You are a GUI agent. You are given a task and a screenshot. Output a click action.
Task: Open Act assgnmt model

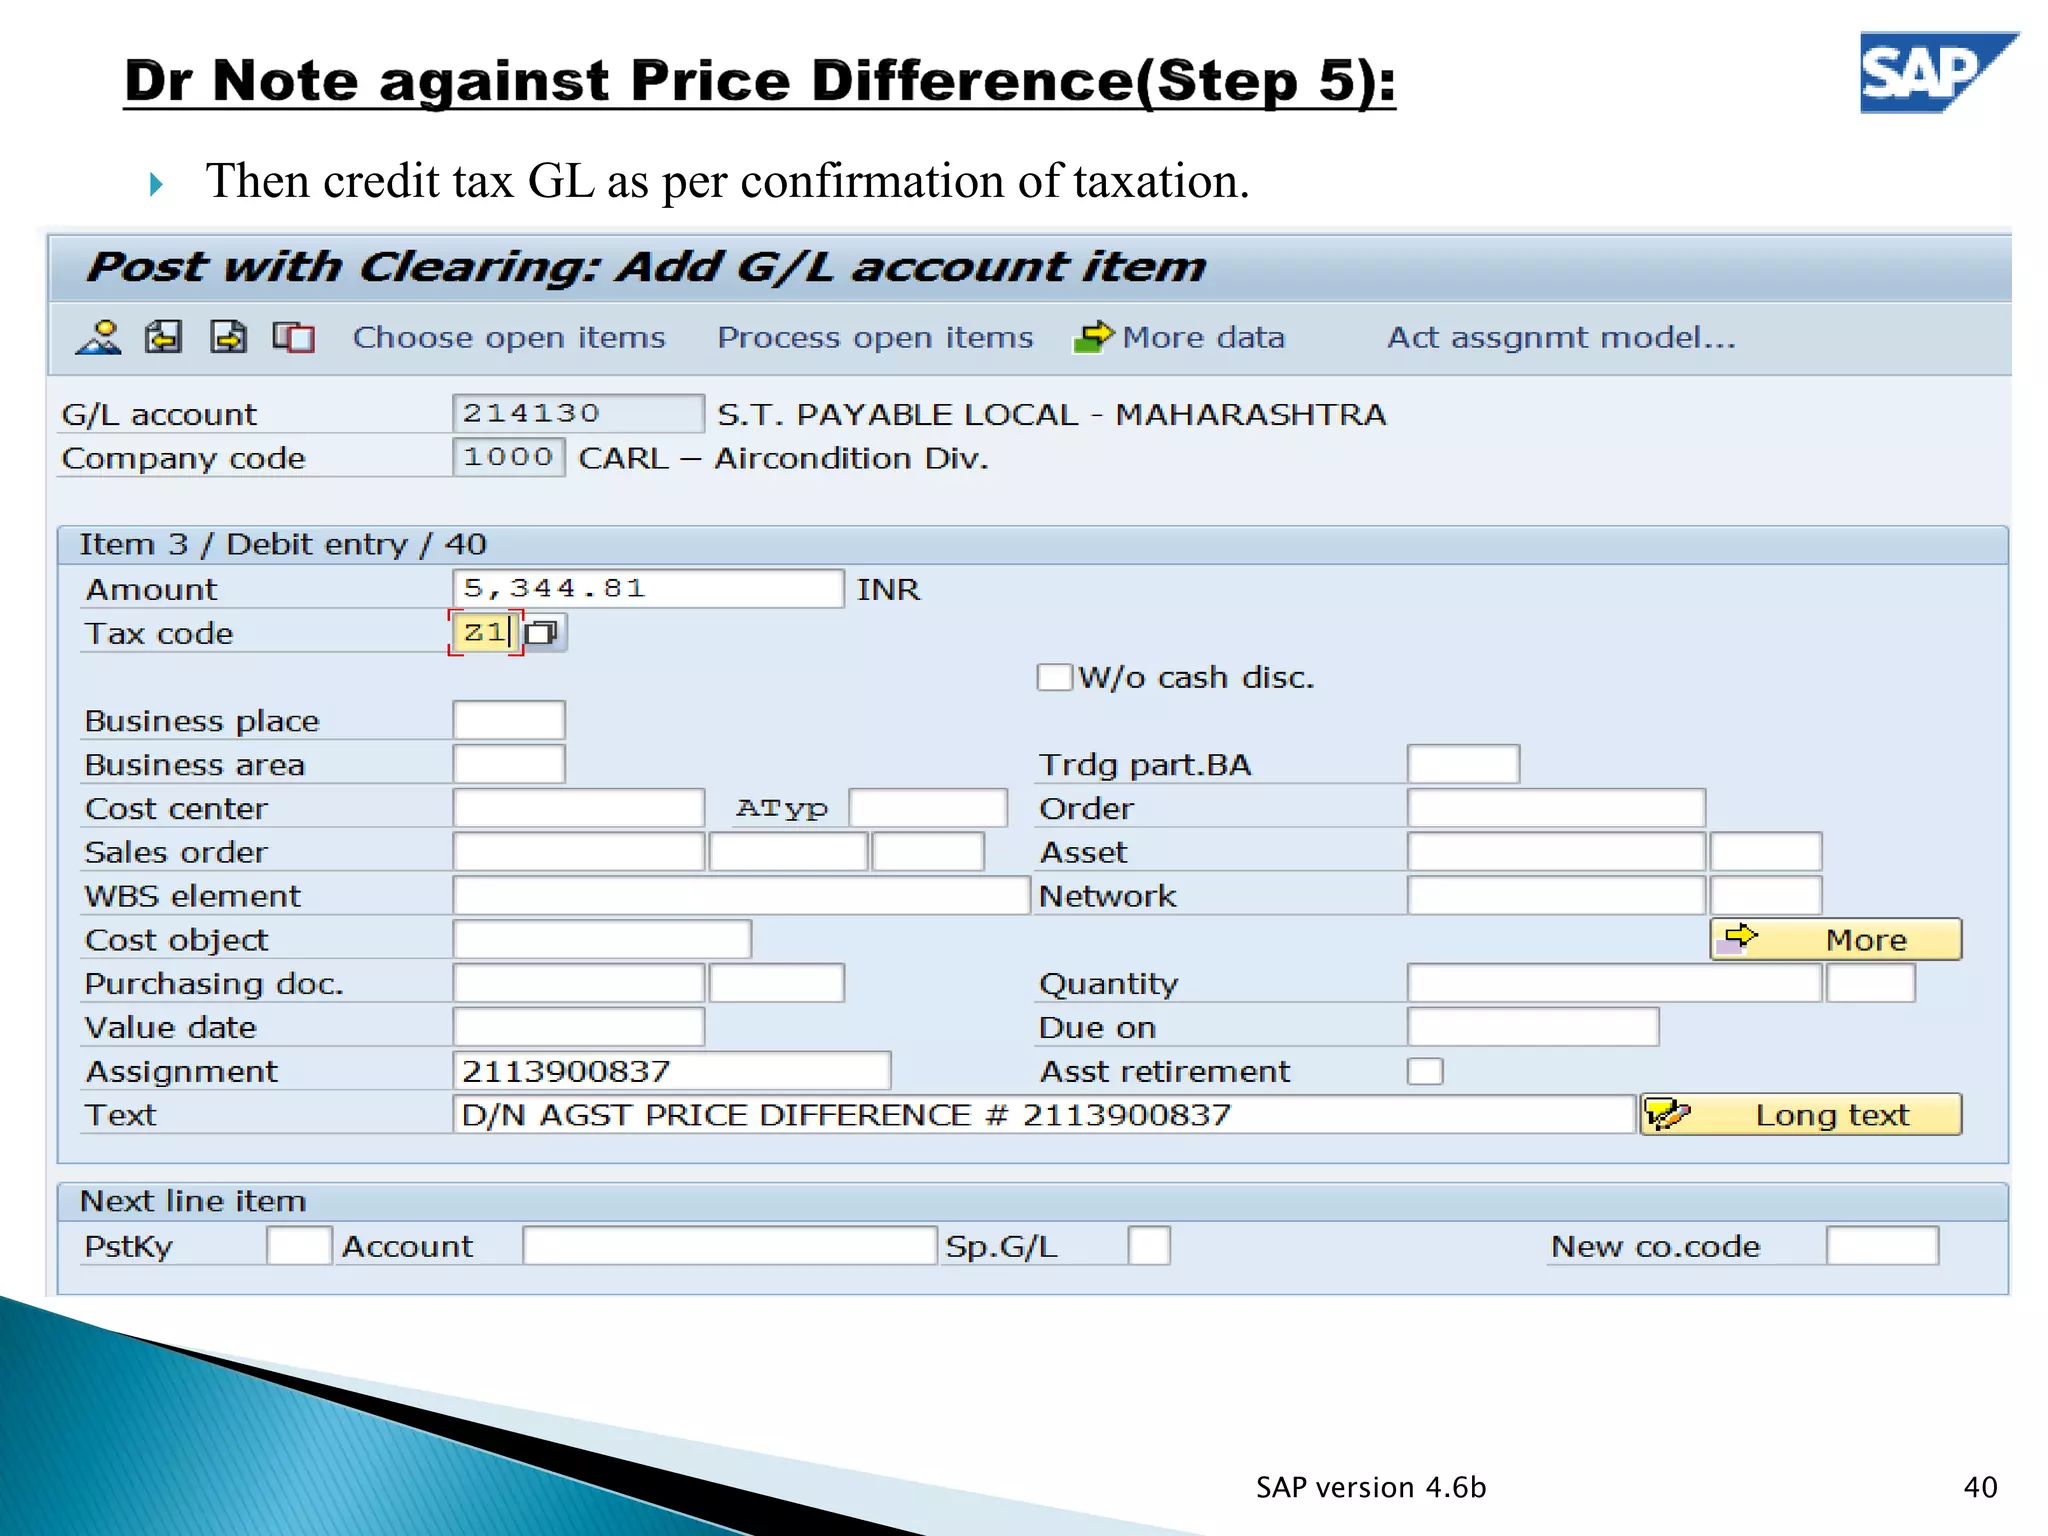pyautogui.click(x=1561, y=338)
